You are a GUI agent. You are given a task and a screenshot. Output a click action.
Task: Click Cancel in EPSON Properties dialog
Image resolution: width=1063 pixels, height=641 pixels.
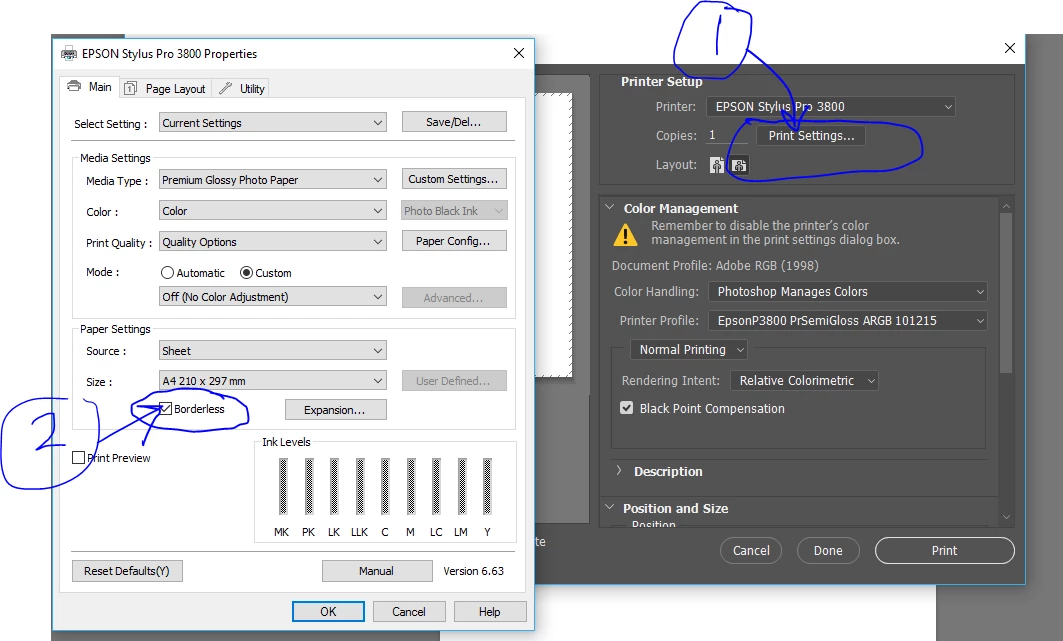coord(409,611)
